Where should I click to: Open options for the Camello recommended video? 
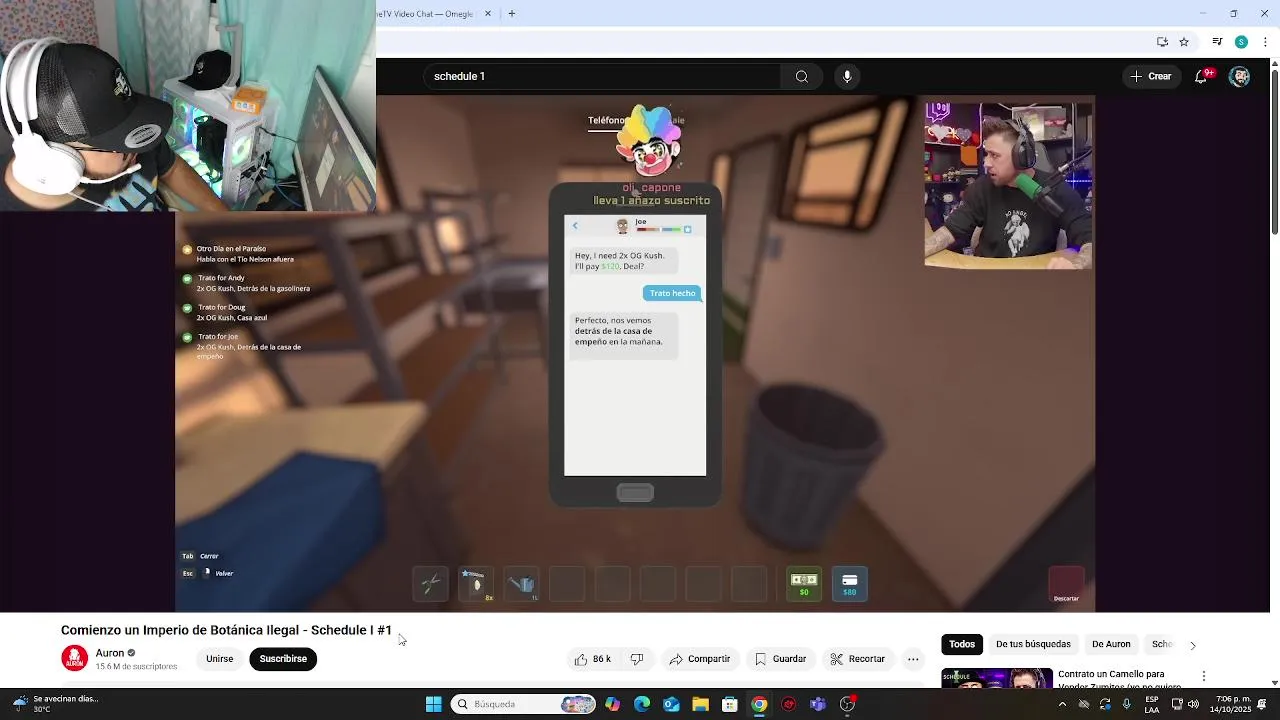click(x=1204, y=676)
